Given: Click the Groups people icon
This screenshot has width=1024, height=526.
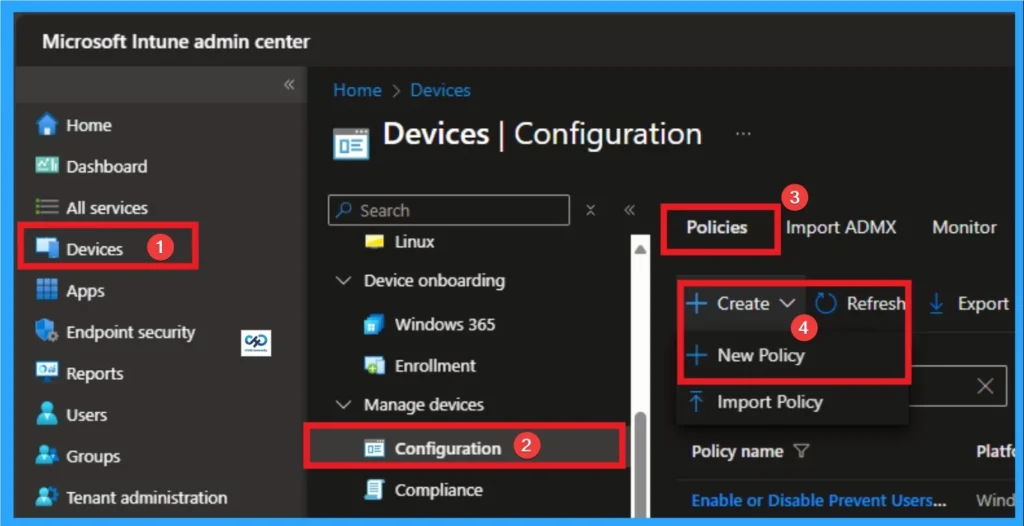Looking at the screenshot, I should click(47, 456).
